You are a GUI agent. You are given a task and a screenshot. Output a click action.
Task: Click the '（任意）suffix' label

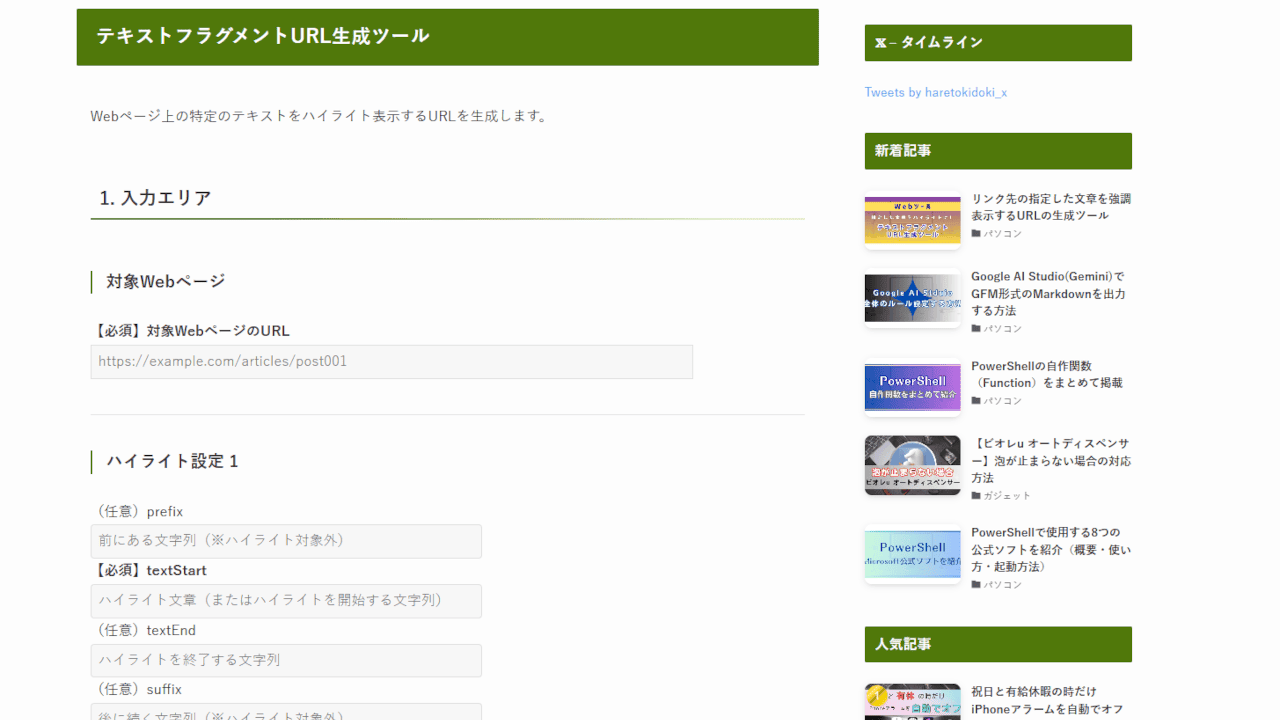click(136, 690)
